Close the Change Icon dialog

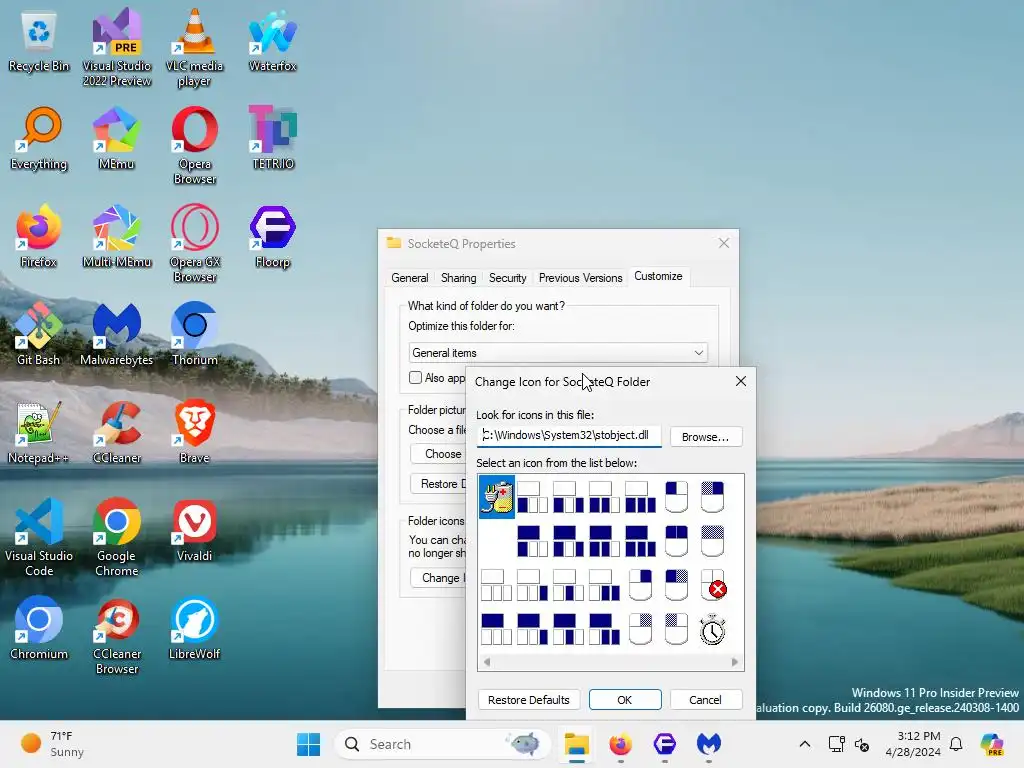(741, 381)
